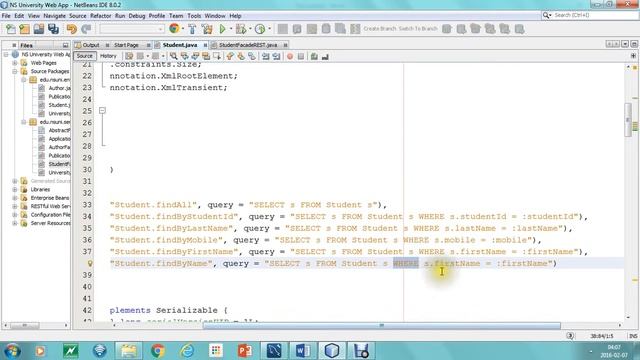Minimize the Files panel
The image size is (640, 360).
pyautogui.click(x=65, y=45)
